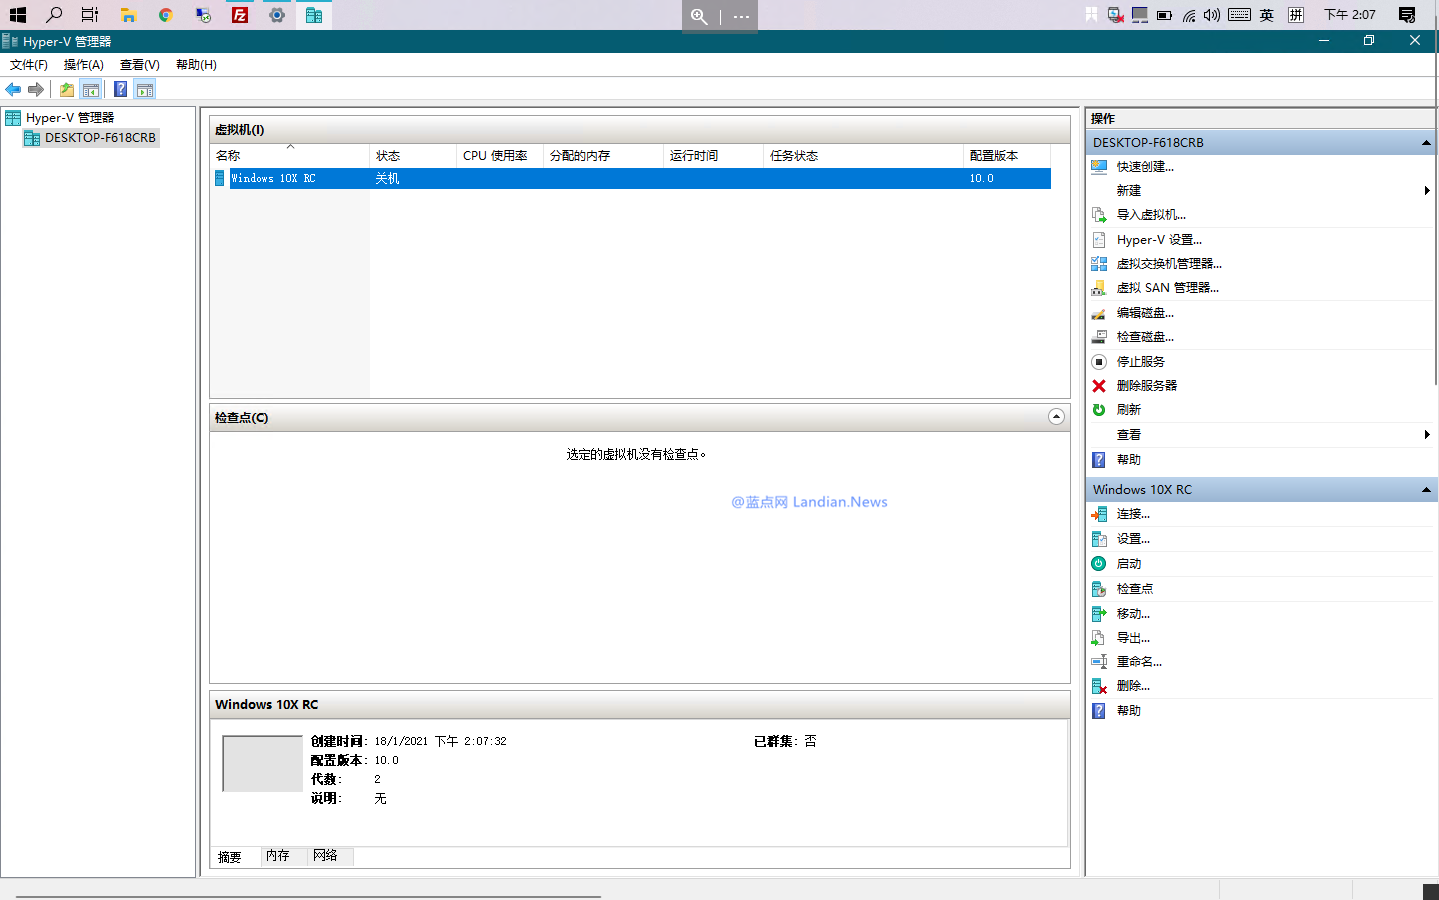Sort by 状态 column header
This screenshot has width=1439, height=900.
413,156
